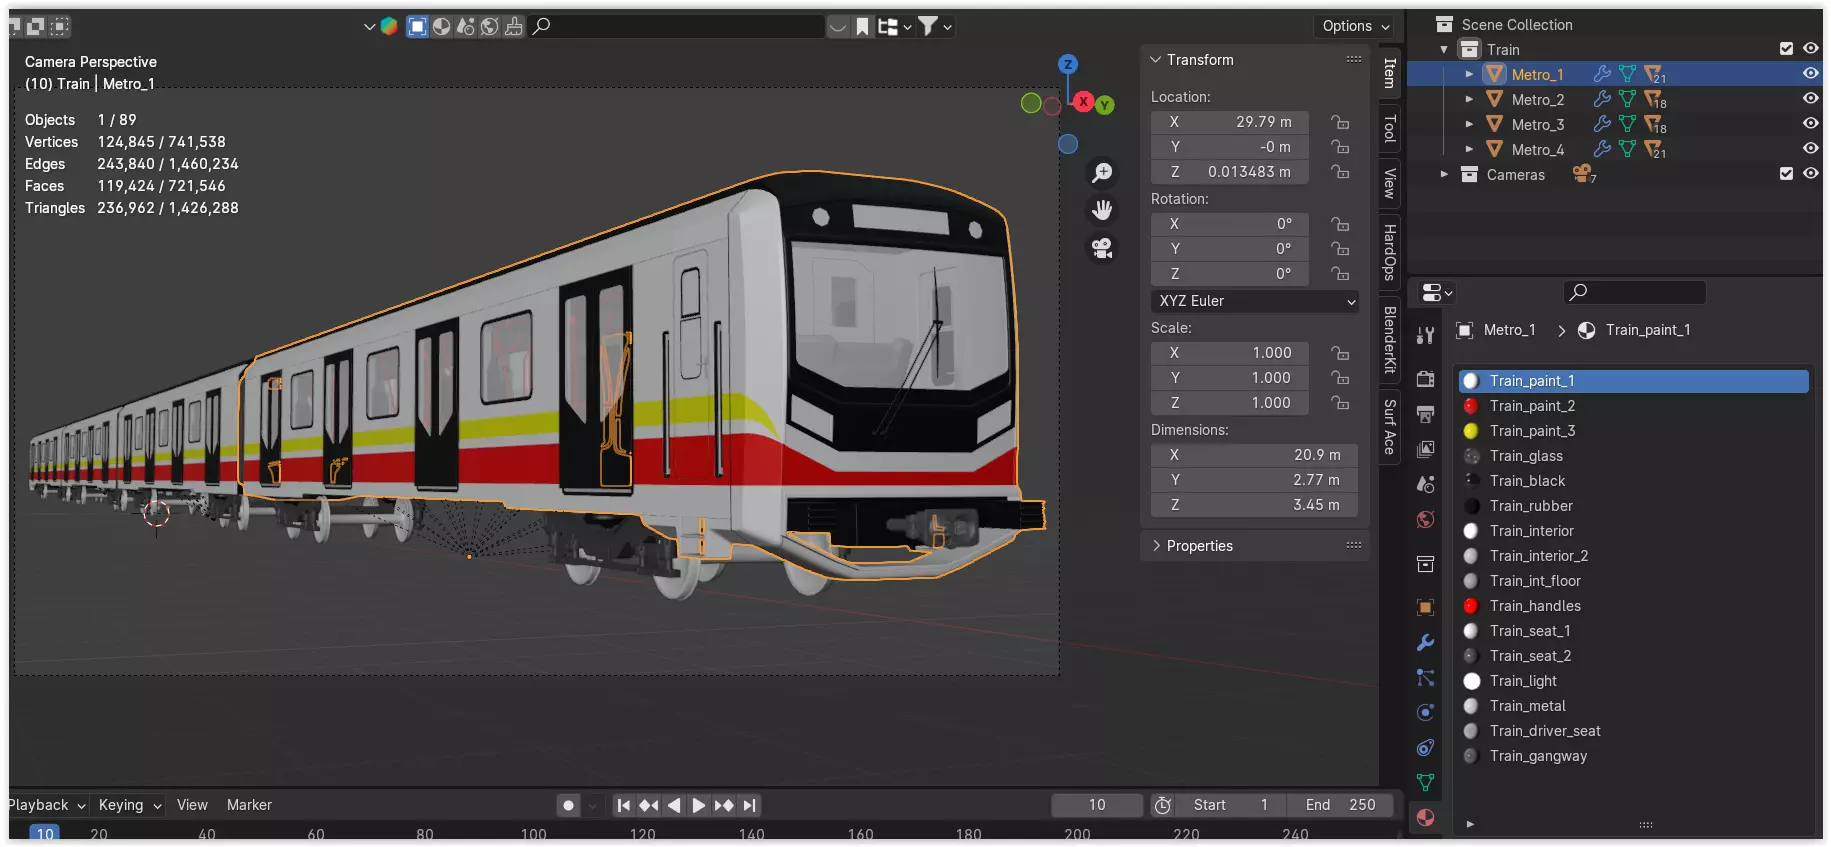The width and height of the screenshot is (1831, 847).
Task: Toggle lock for Location X
Action: (1340, 122)
